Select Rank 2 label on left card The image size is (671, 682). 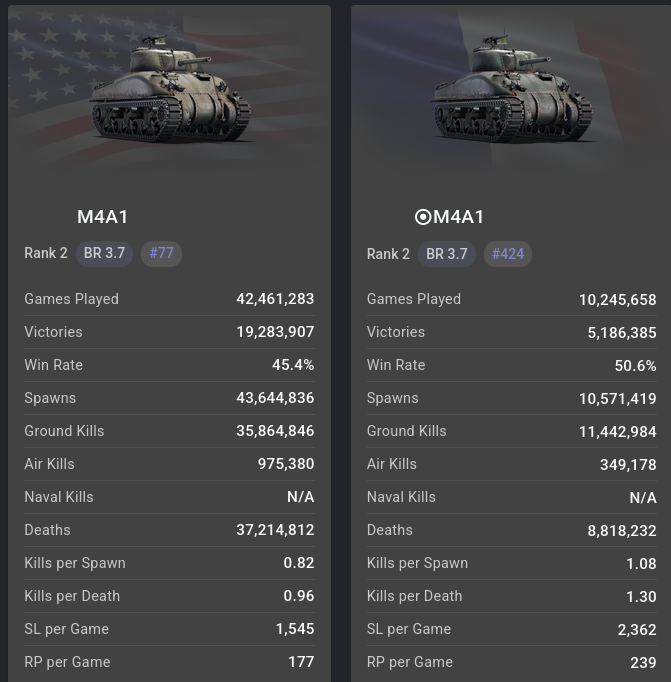(46, 253)
